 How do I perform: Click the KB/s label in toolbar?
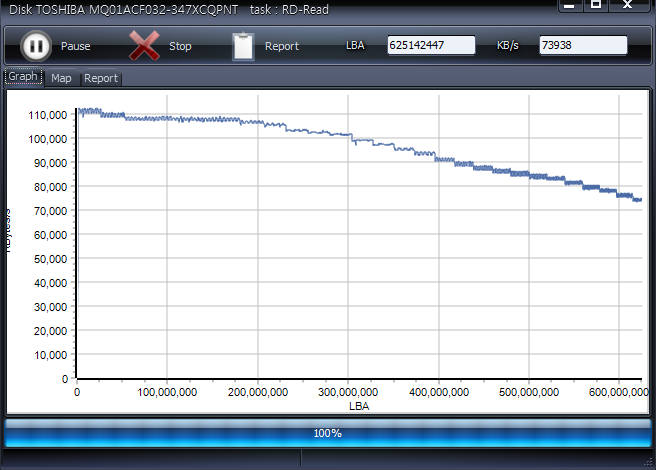(507, 45)
